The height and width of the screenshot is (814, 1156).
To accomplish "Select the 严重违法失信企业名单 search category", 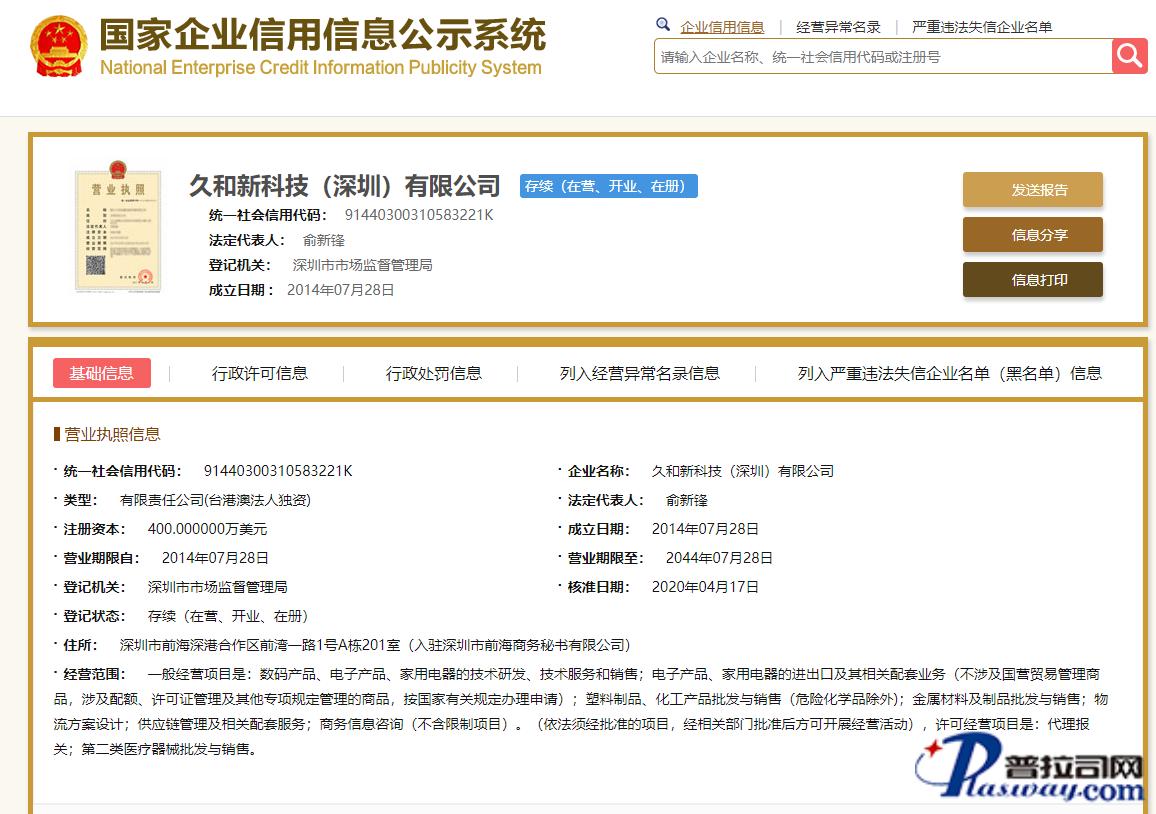I will pyautogui.click(x=982, y=27).
